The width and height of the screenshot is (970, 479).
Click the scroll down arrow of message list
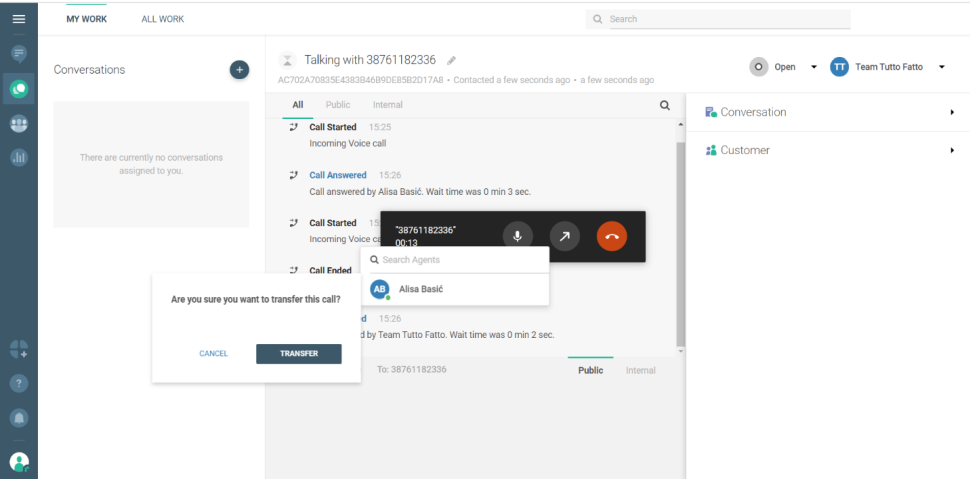(681, 352)
